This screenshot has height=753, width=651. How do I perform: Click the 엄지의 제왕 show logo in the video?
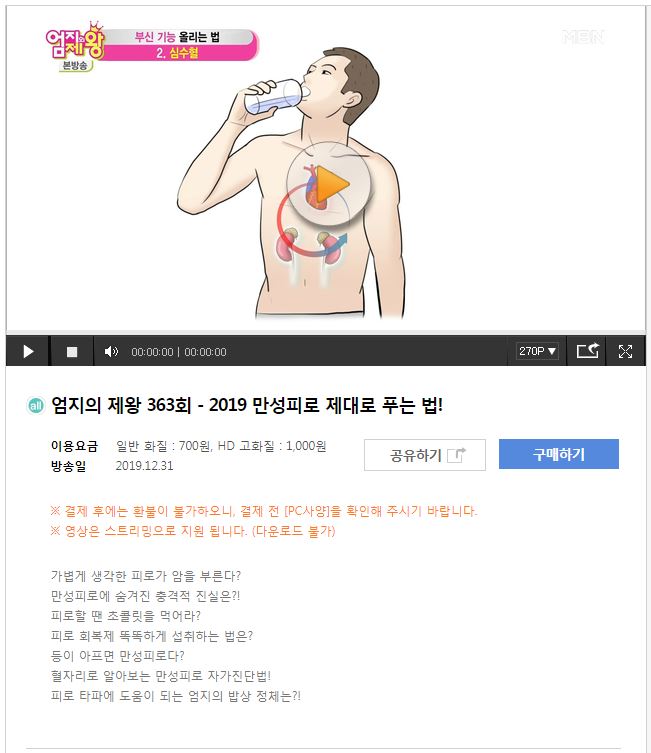(75, 46)
